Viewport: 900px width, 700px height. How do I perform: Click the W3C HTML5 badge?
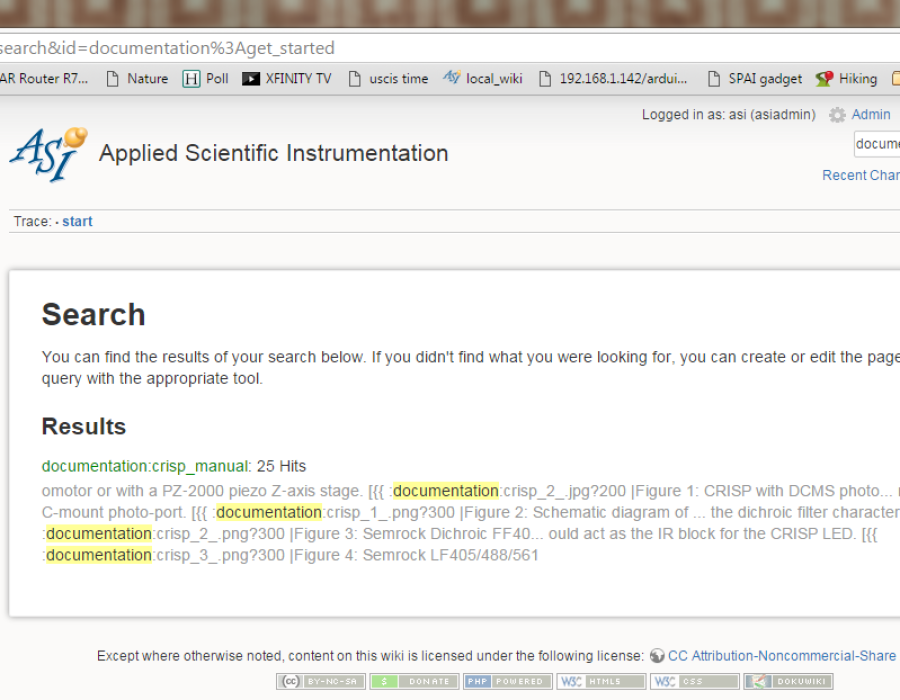[601, 681]
